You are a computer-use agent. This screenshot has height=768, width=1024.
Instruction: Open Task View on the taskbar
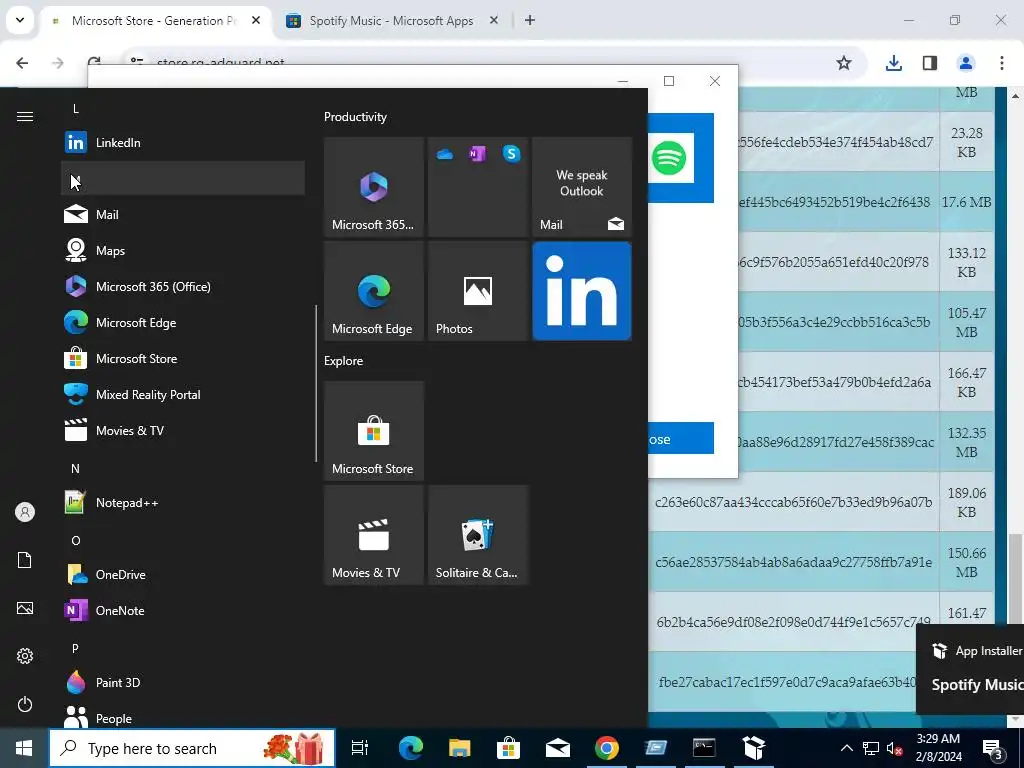click(360, 748)
